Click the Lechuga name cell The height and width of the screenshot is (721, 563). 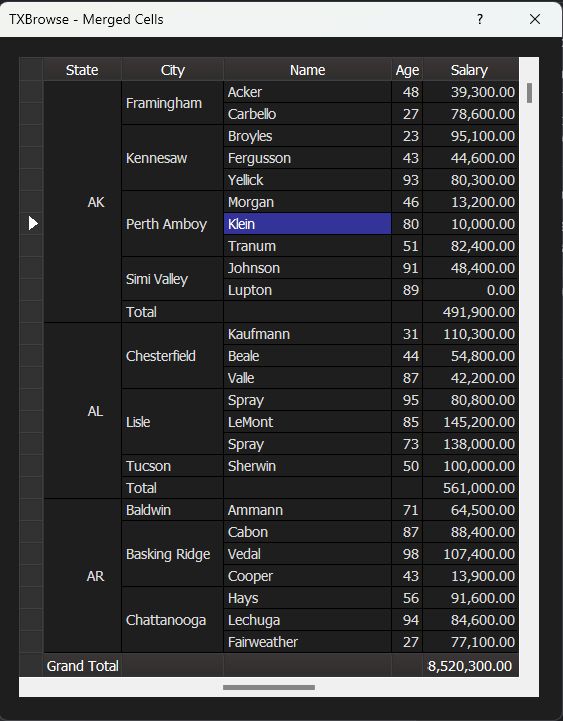click(307, 620)
